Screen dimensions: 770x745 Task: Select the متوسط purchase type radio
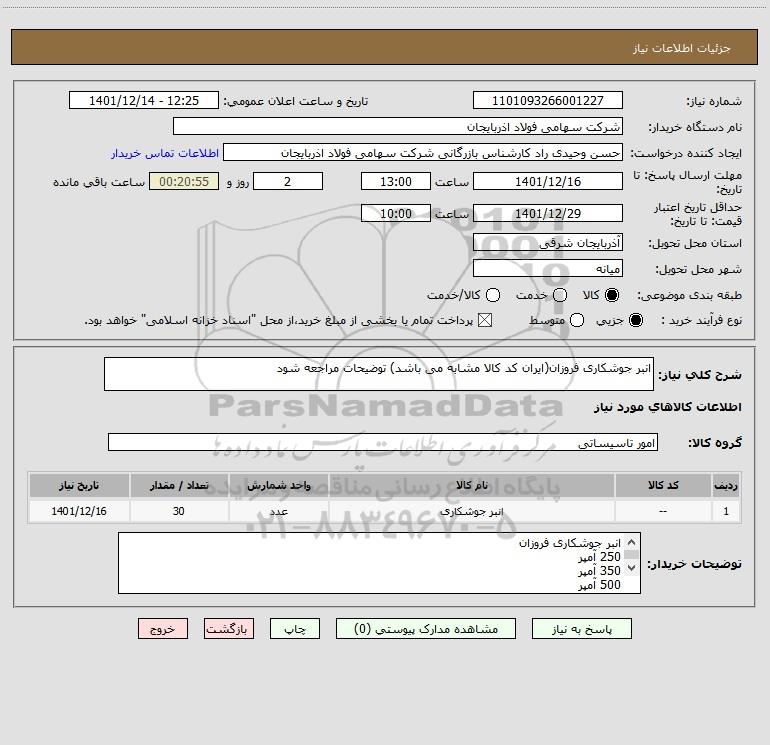point(577,320)
